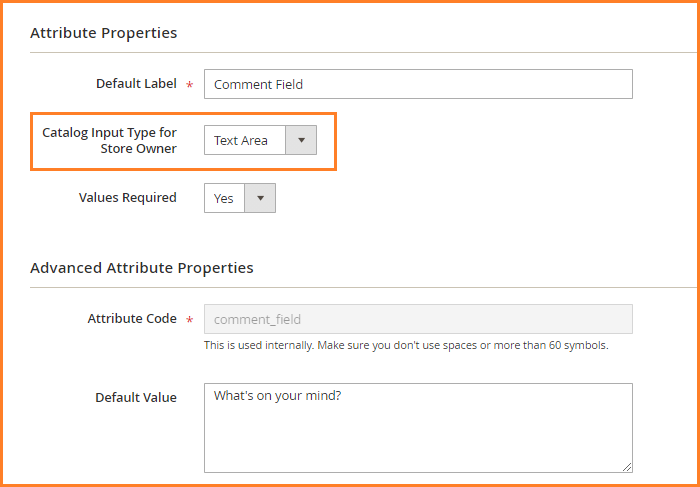Click the Default Value label
700x487 pixels.
coord(136,397)
